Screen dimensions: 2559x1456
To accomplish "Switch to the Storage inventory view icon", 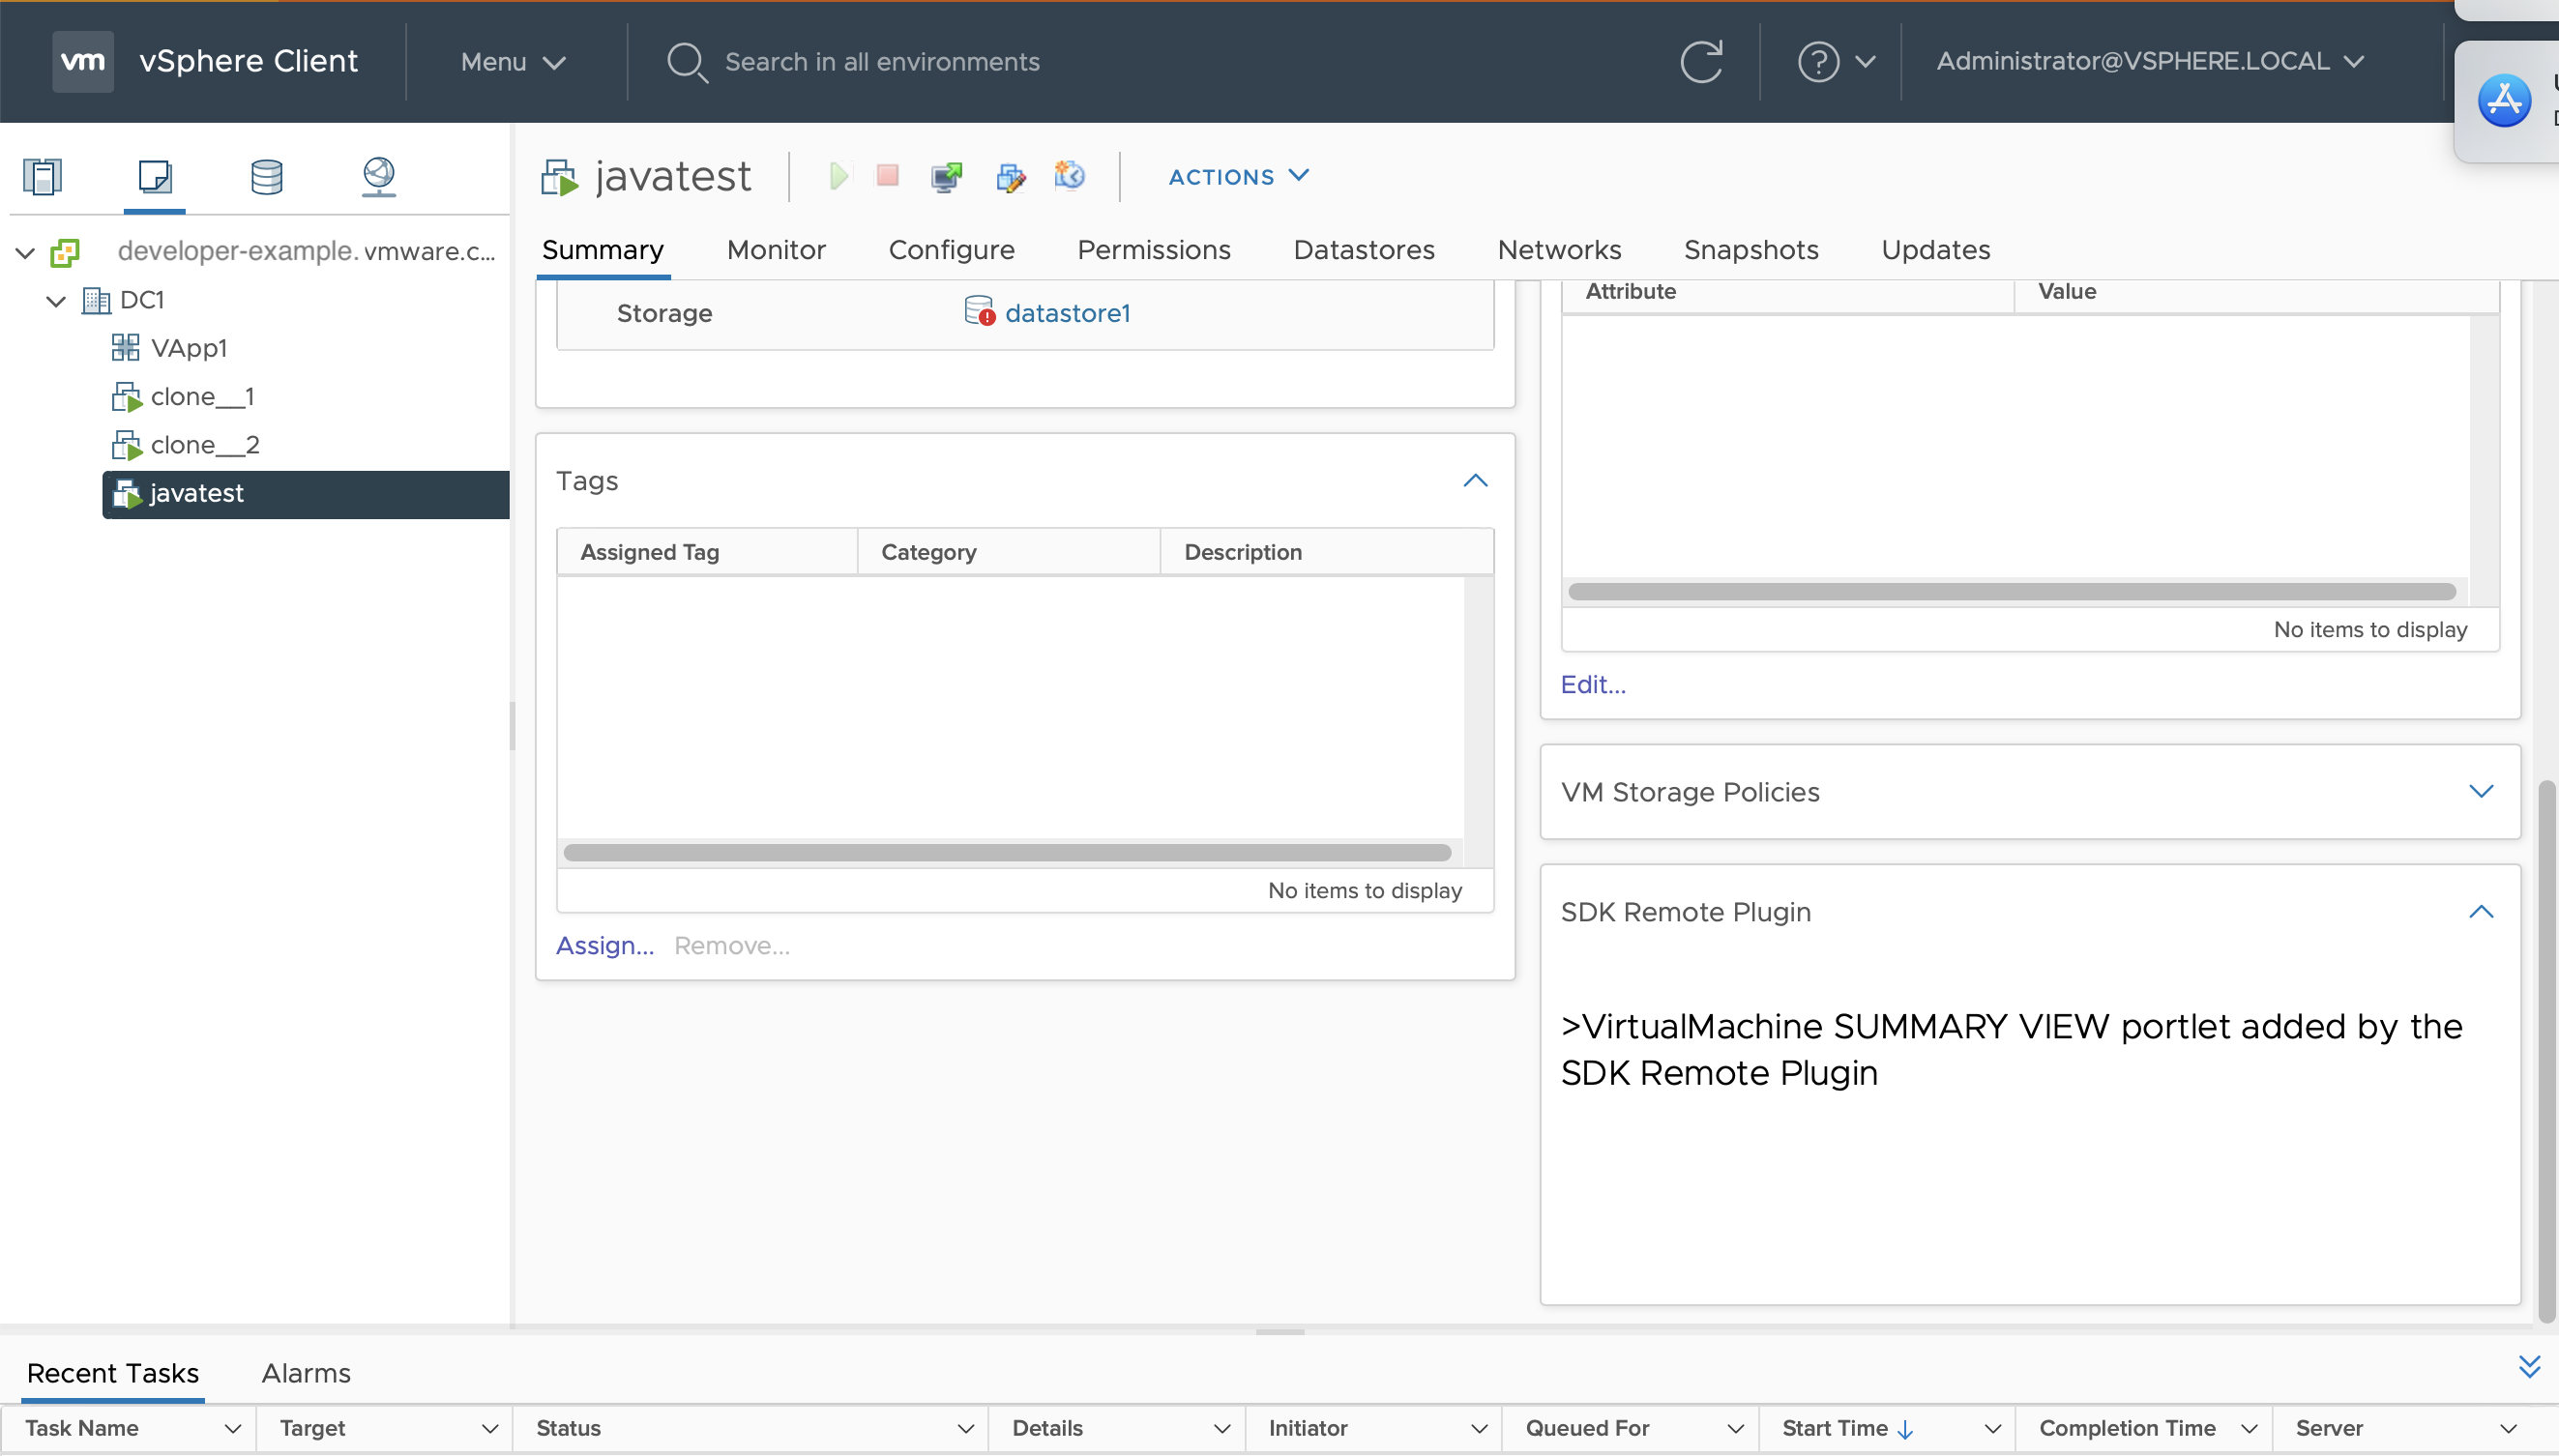I will click(x=266, y=177).
